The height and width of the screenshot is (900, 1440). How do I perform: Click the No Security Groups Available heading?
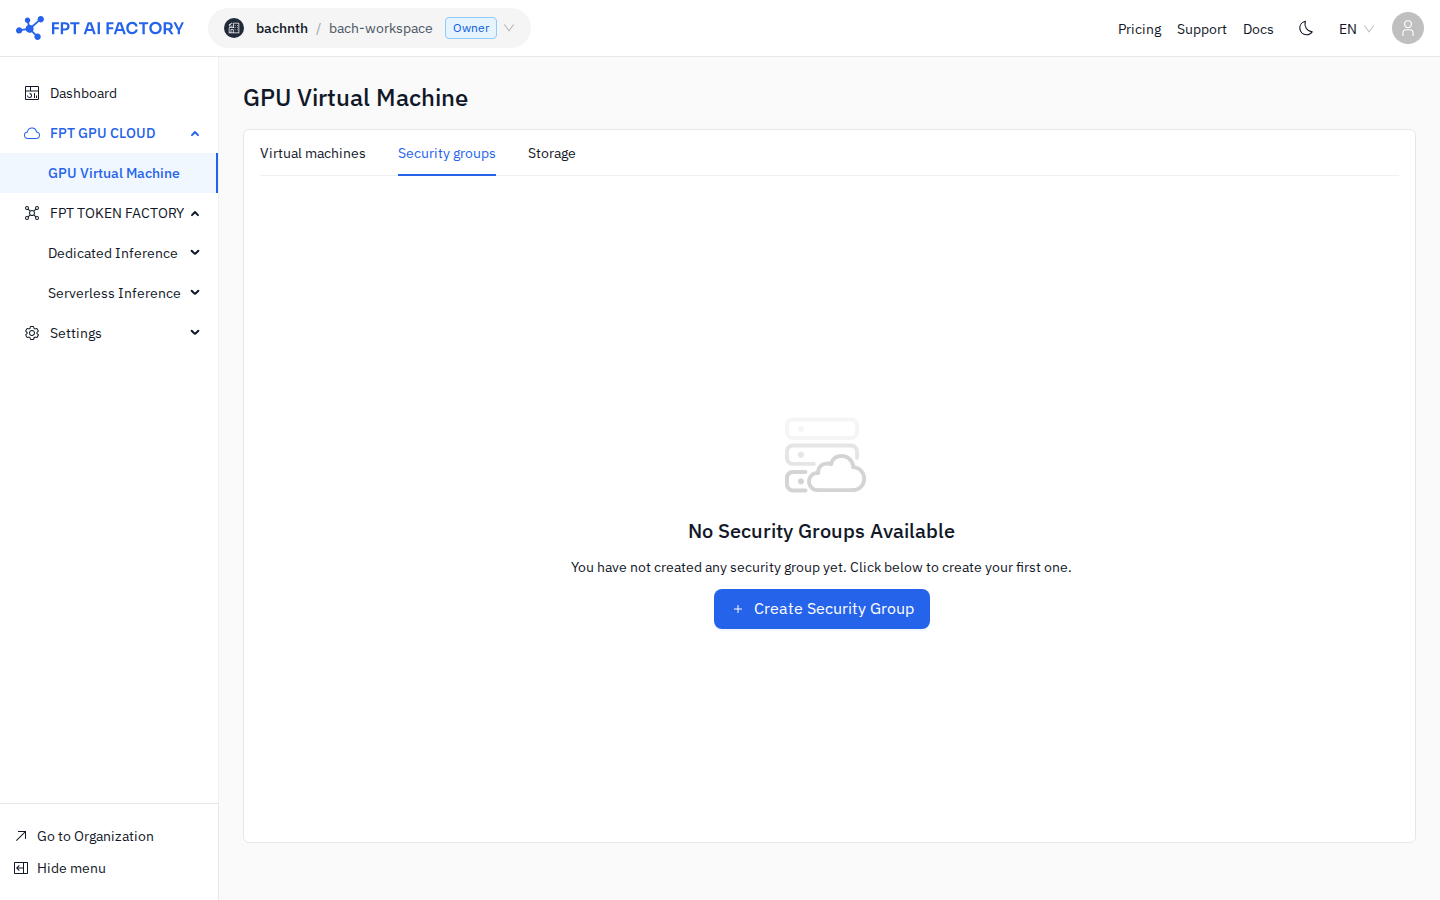pos(822,531)
